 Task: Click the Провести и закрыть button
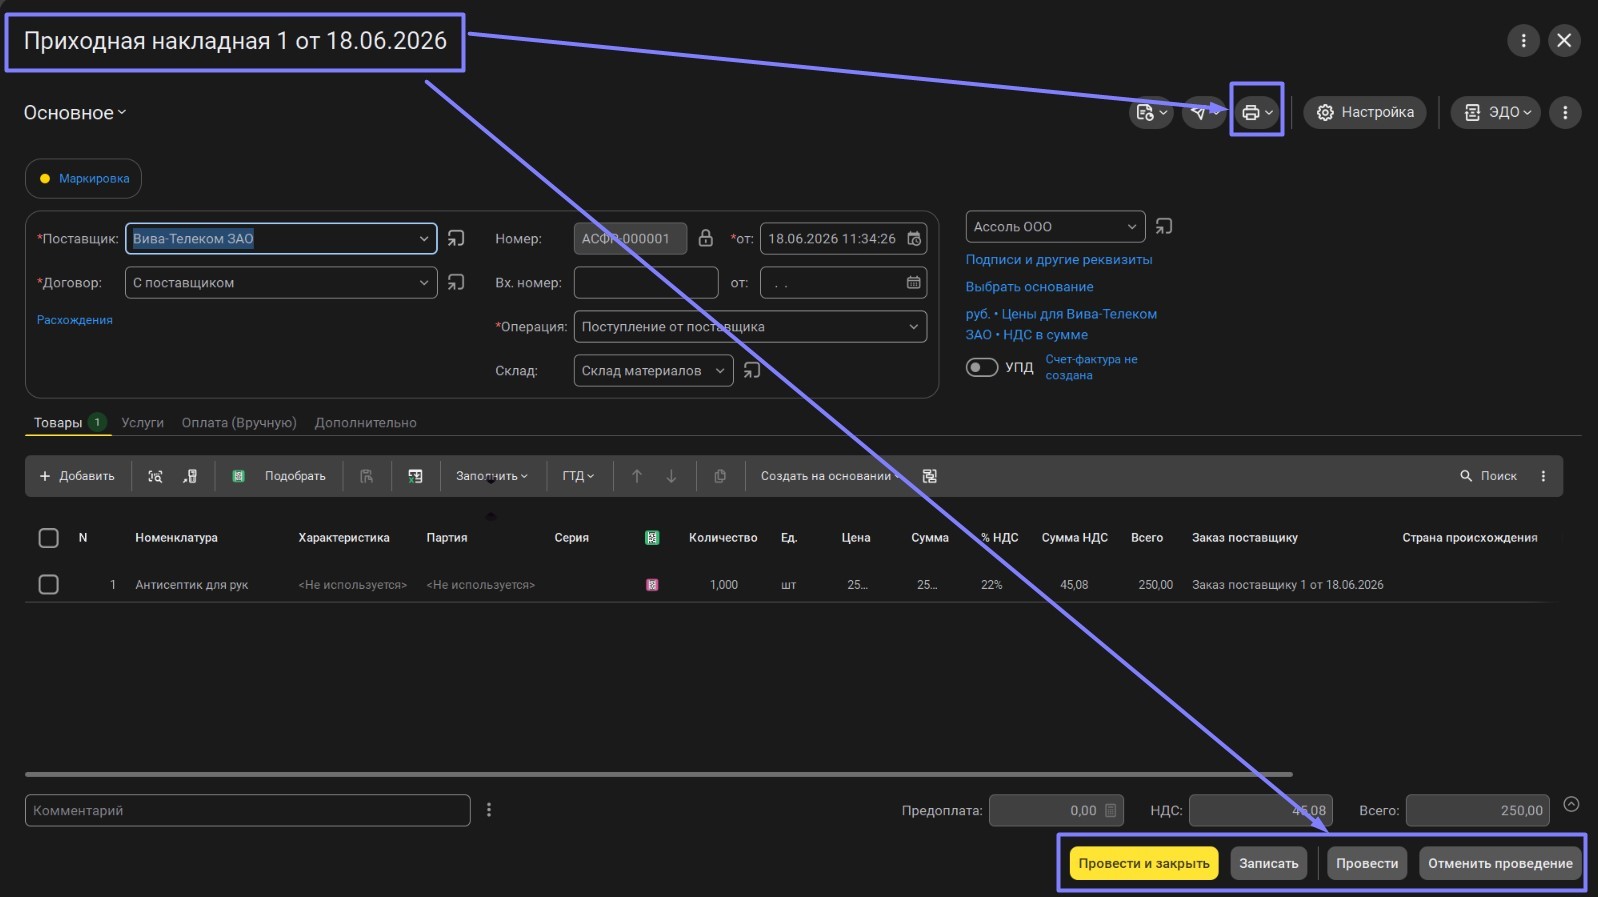coord(1144,863)
